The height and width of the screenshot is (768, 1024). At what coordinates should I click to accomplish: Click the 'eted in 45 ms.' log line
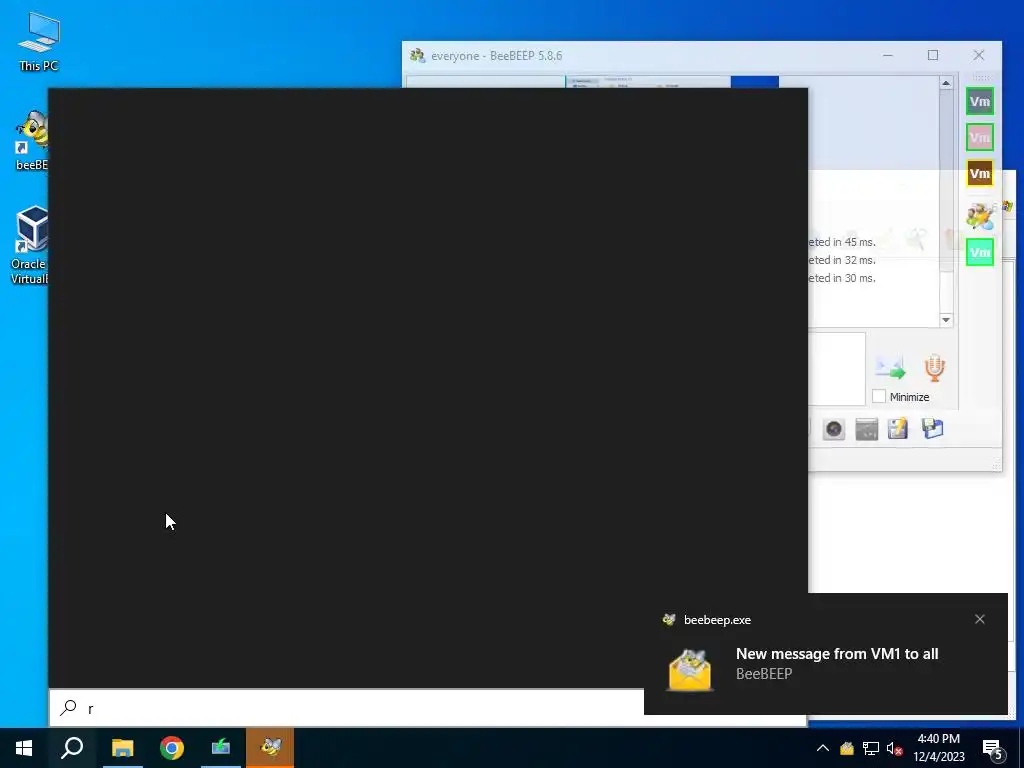[x=842, y=242]
